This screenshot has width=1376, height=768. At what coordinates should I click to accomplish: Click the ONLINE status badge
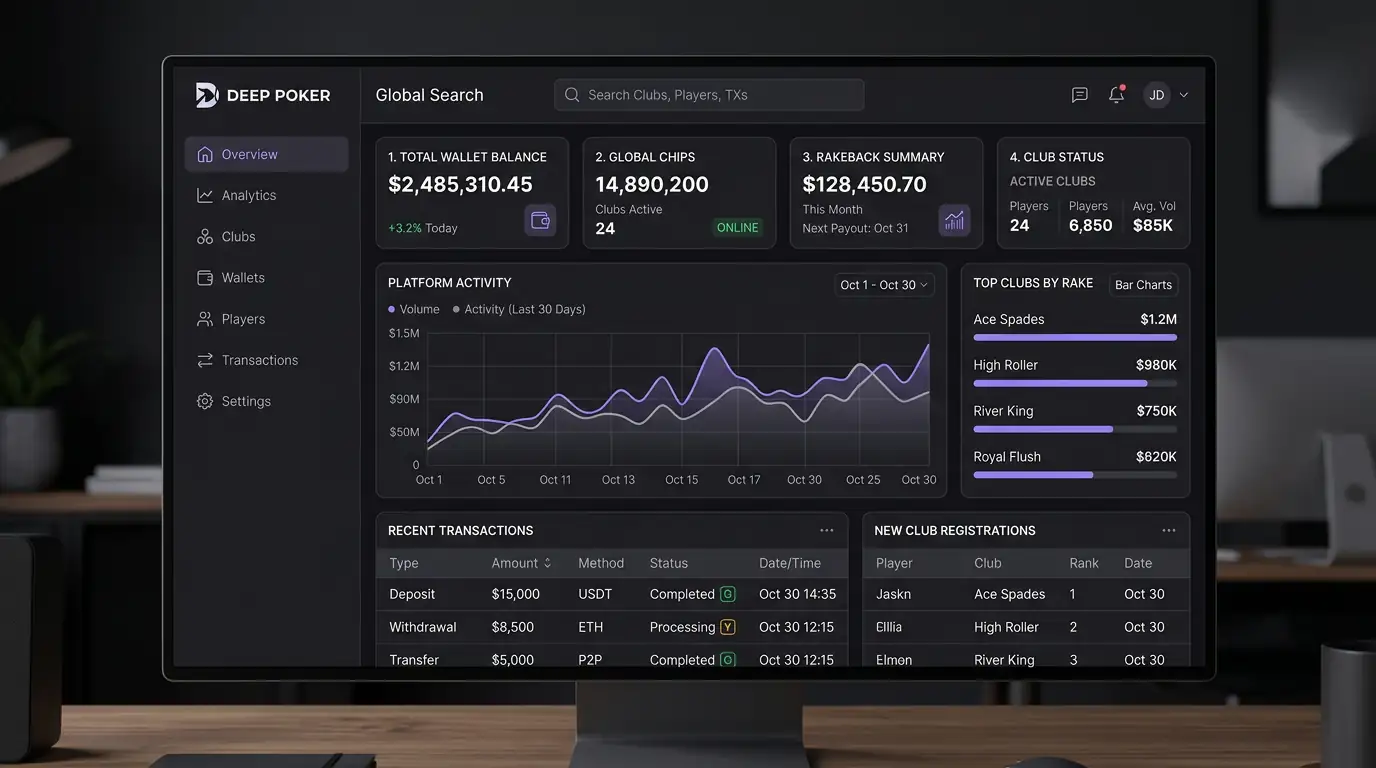tap(737, 227)
